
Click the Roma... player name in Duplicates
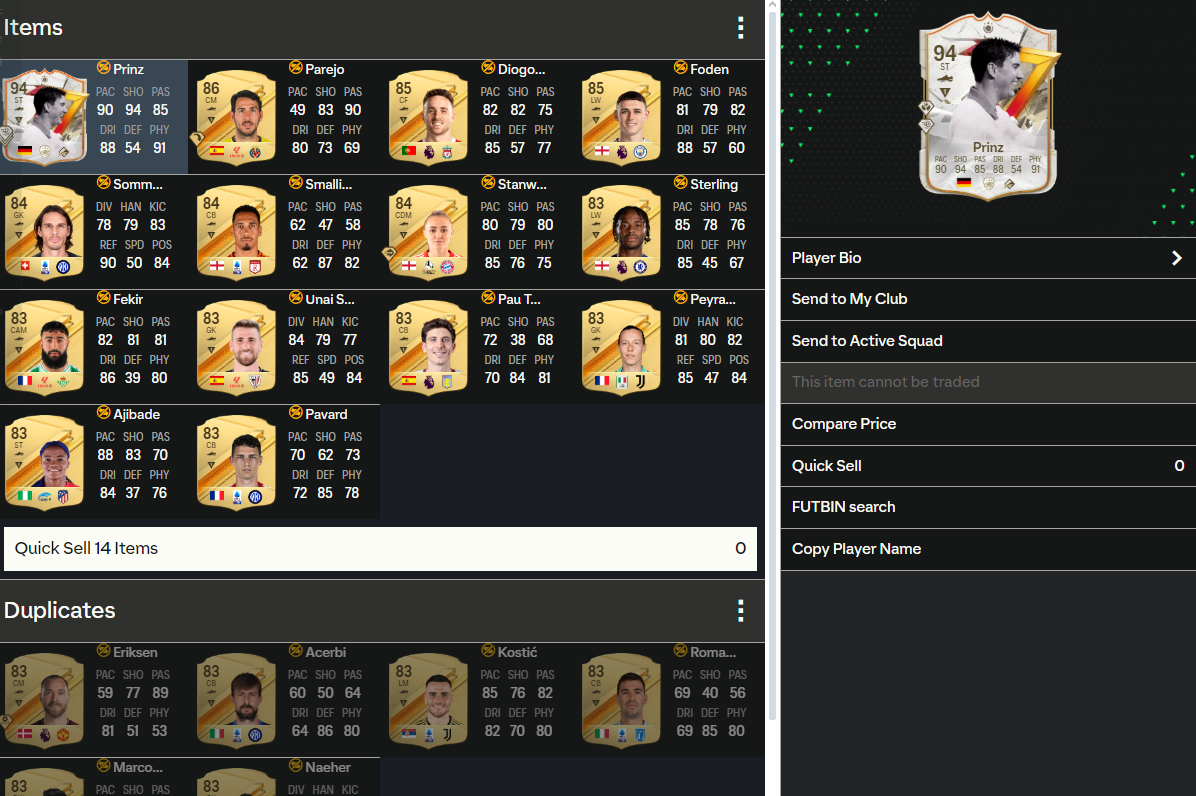(713, 653)
